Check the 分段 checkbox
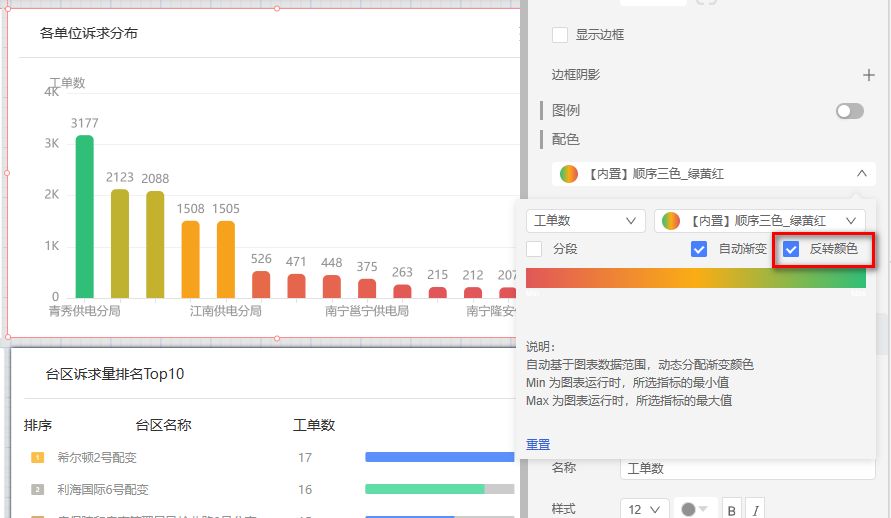 pyautogui.click(x=534, y=249)
